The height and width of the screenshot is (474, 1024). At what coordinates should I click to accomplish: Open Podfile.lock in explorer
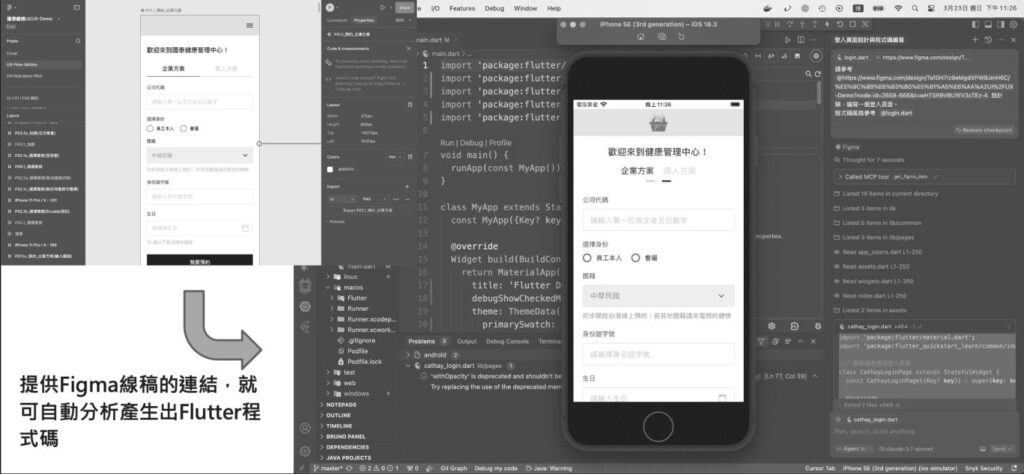[x=364, y=362]
